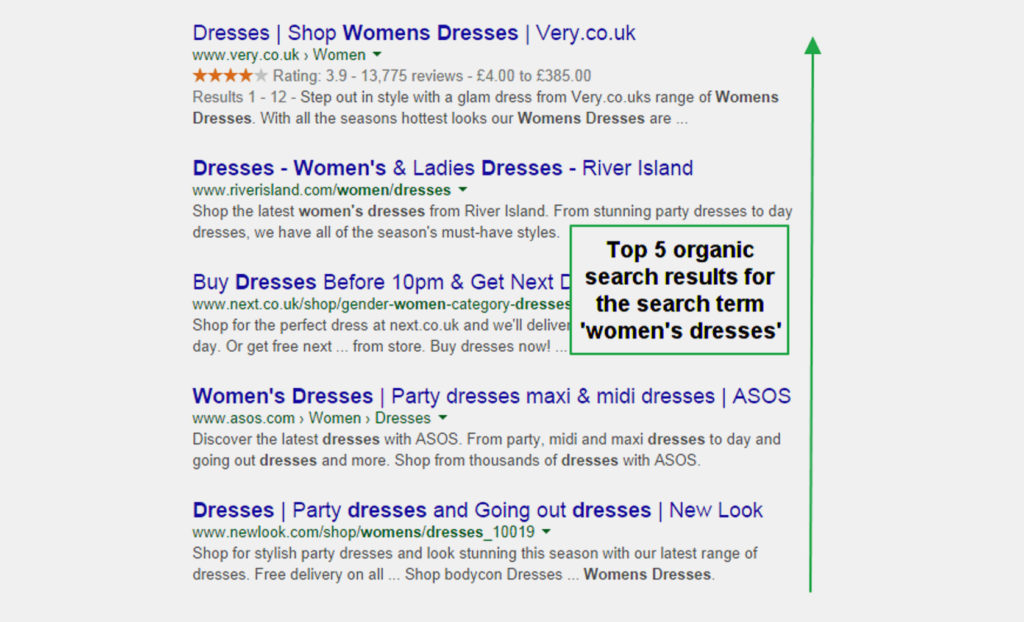The width and height of the screenshot is (1024, 622).
Task: Open the dropdown arrow next to asos.com › Women › Dresses
Action: click(443, 418)
